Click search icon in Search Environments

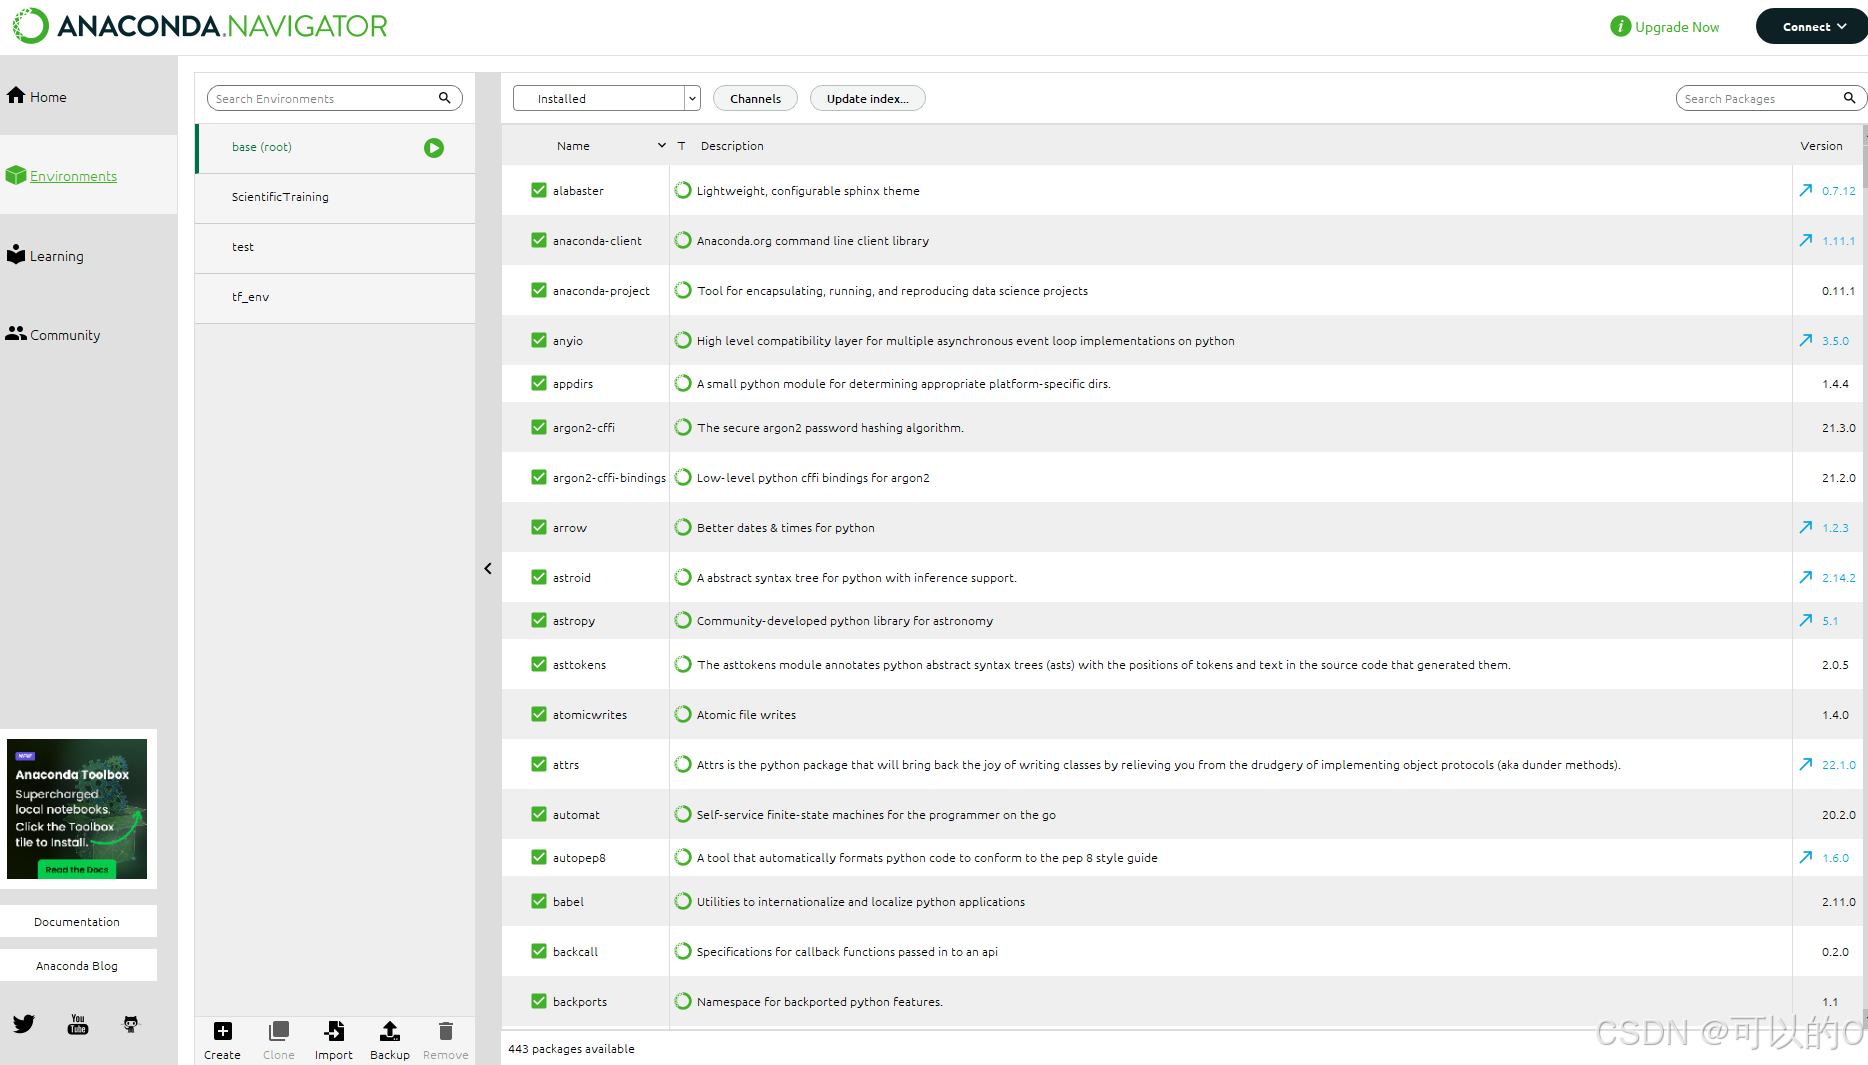pos(445,98)
